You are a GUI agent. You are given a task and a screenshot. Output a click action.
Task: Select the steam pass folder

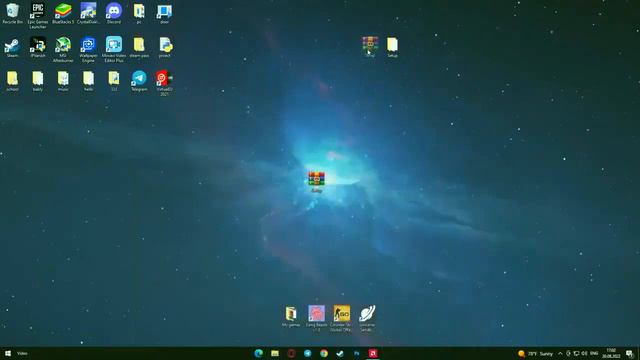pos(139,47)
